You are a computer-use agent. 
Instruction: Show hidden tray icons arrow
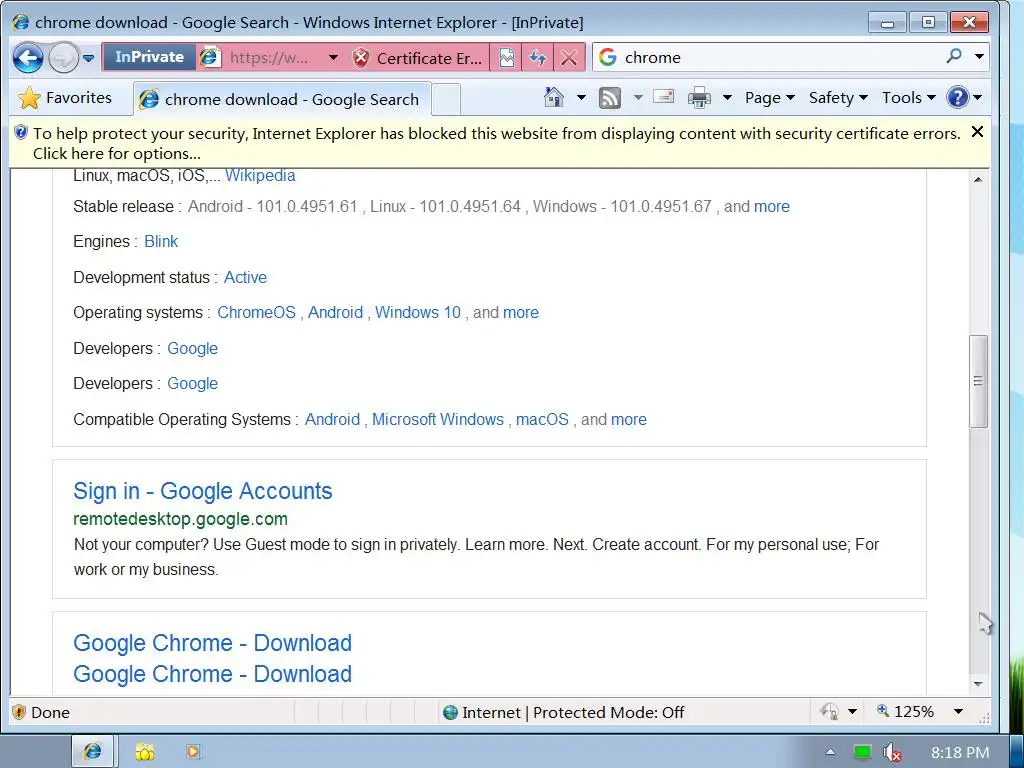[830, 752]
